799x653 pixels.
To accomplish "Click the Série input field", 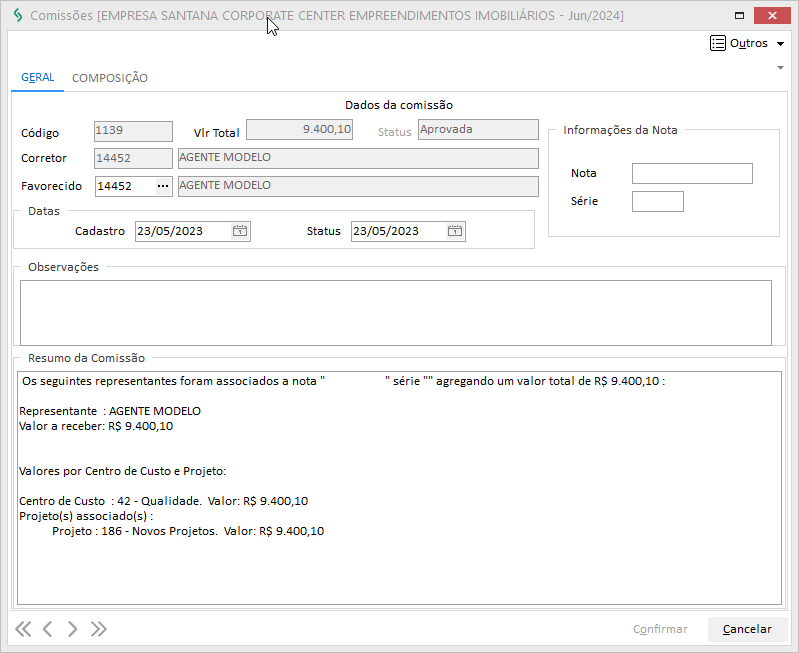I will [657, 201].
